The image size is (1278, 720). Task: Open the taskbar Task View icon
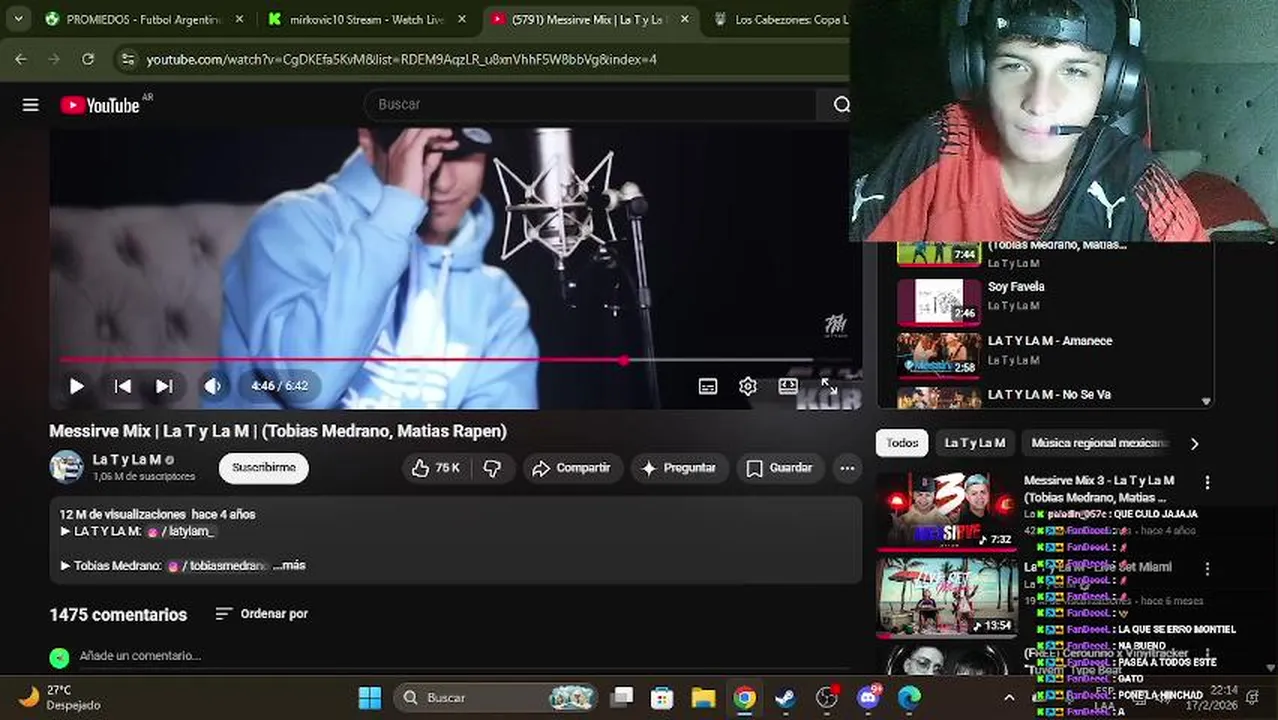click(622, 697)
